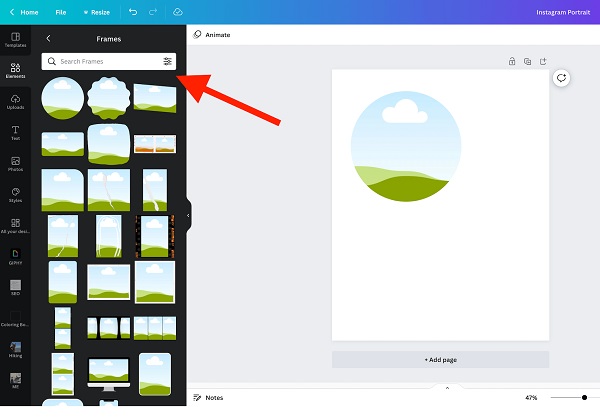Click the comment bubble button beside the canvas
Image resolution: width=600 pixels, height=417 pixels.
(x=561, y=78)
